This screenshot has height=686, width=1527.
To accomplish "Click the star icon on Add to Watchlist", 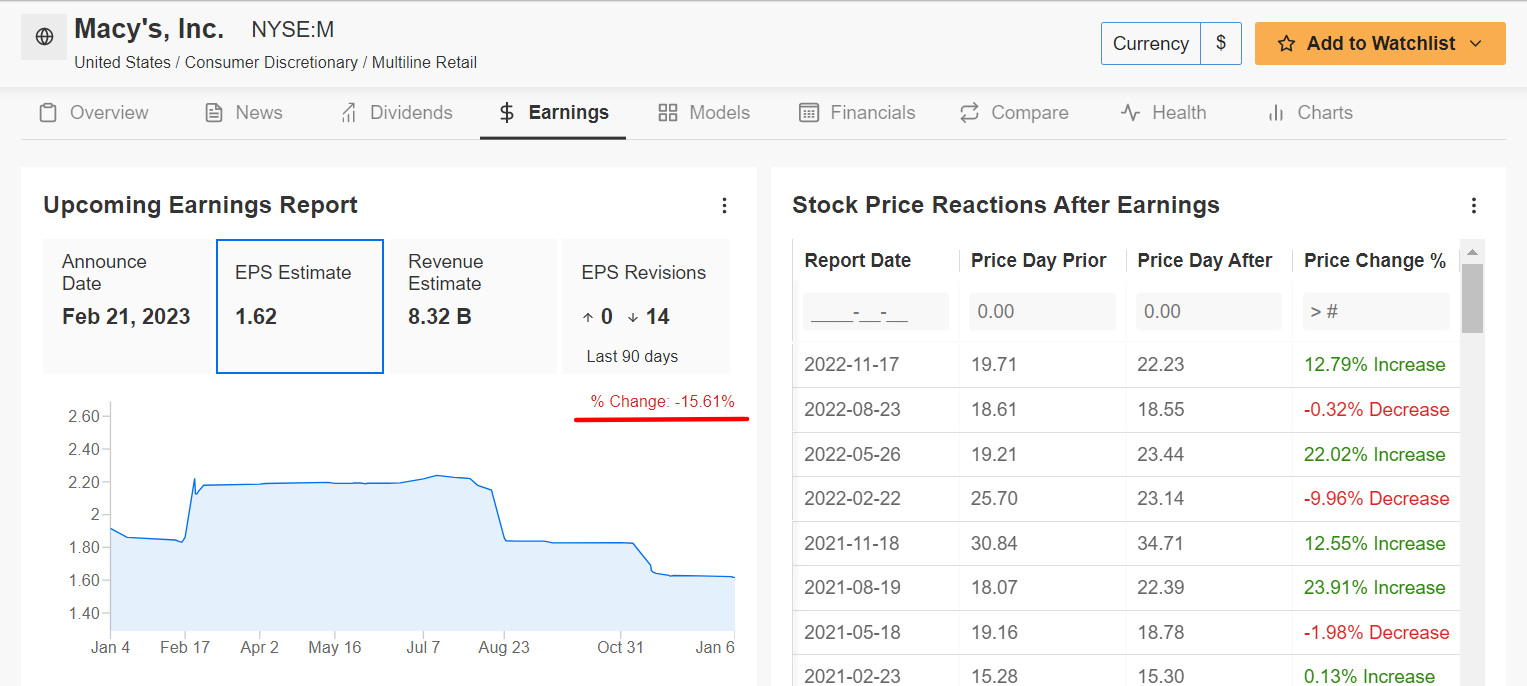I will point(1286,44).
